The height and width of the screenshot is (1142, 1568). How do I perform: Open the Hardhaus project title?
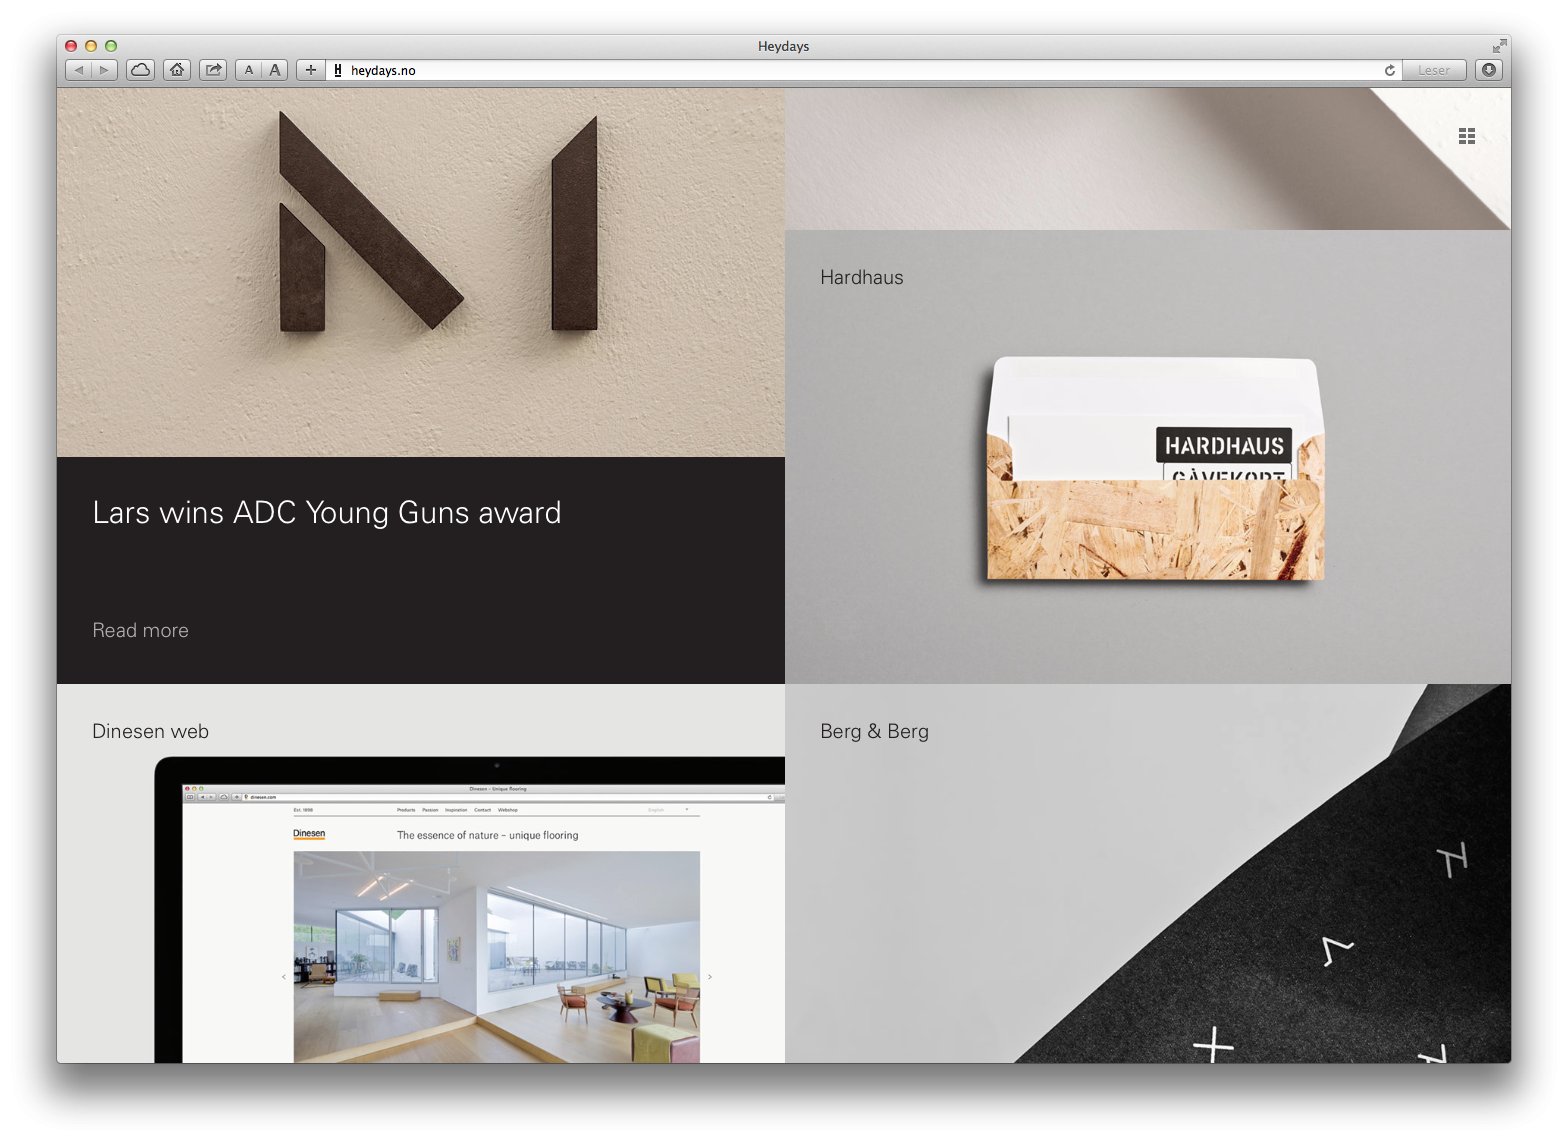[862, 278]
